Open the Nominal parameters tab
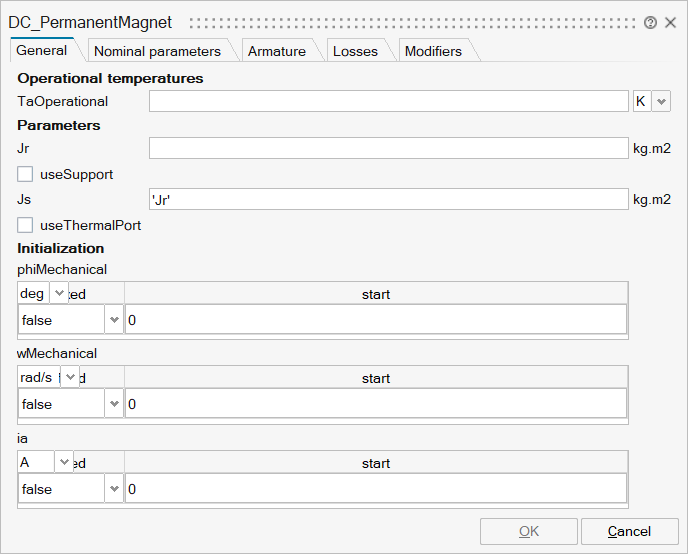Image resolution: width=688 pixels, height=554 pixels. click(x=157, y=51)
